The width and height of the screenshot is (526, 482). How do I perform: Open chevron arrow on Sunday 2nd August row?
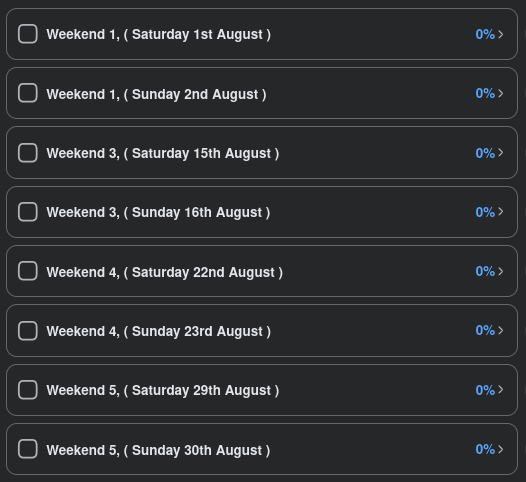[501, 93]
